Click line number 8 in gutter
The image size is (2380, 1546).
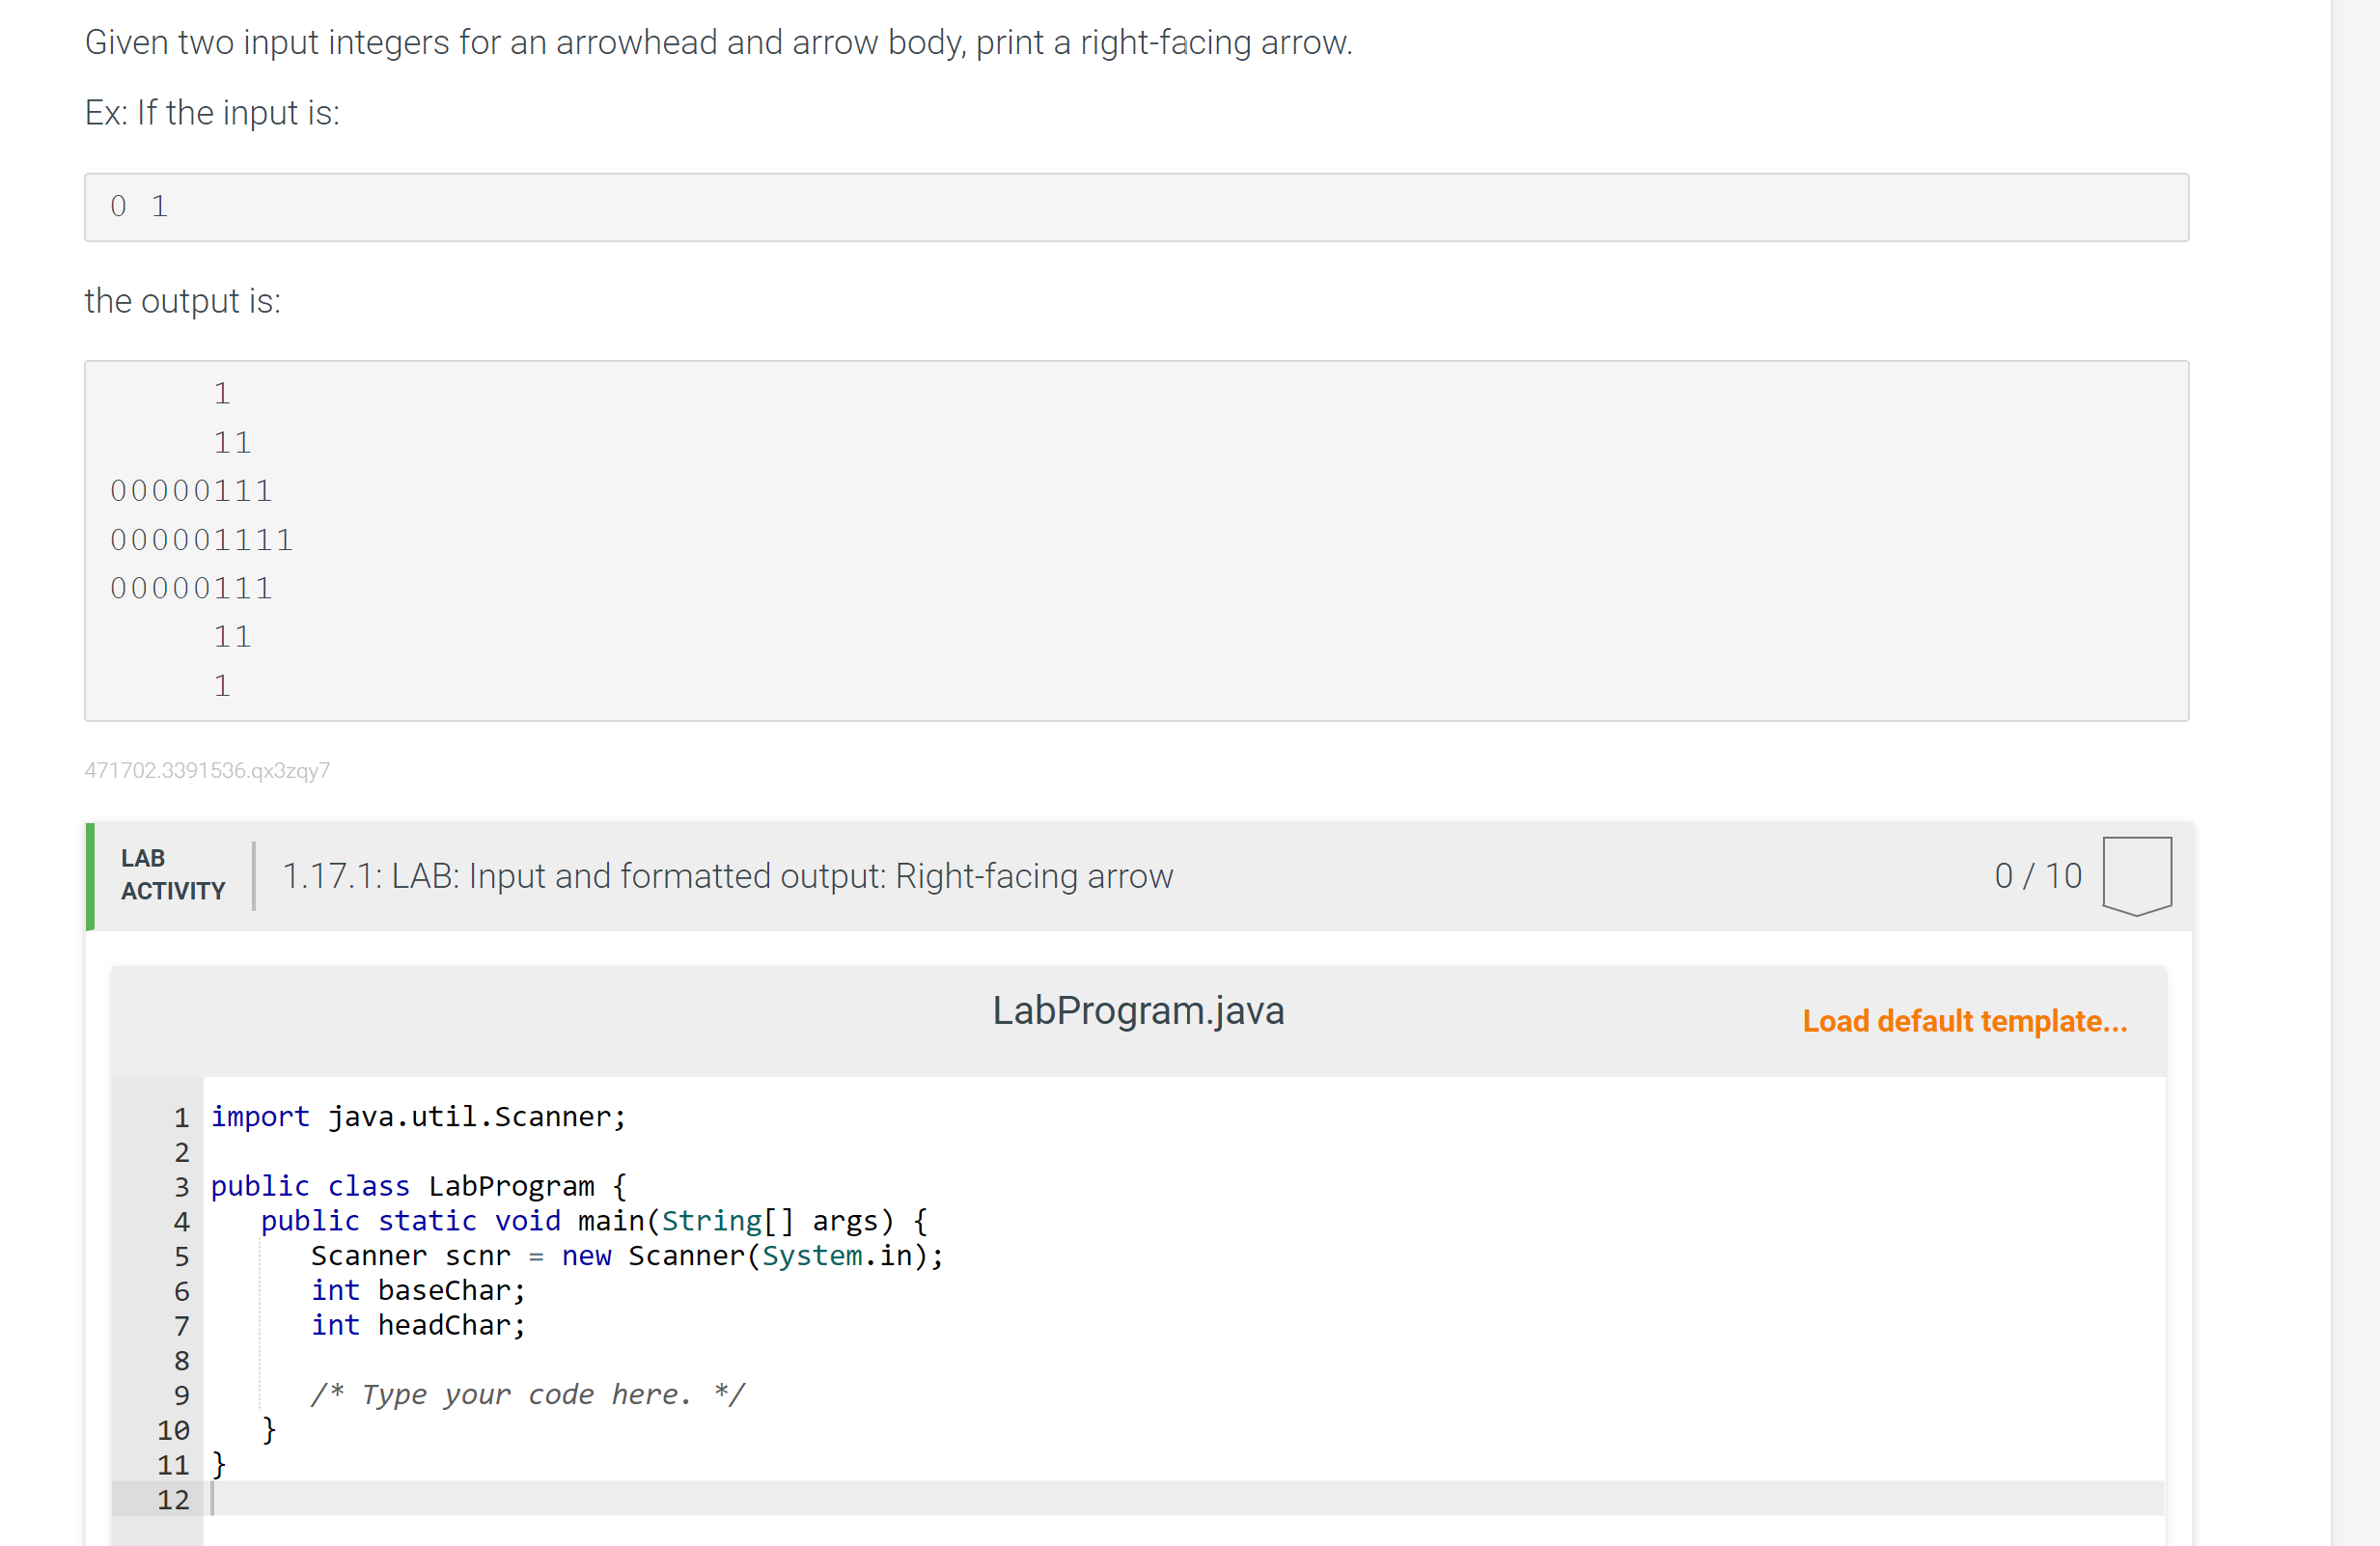click(x=181, y=1360)
